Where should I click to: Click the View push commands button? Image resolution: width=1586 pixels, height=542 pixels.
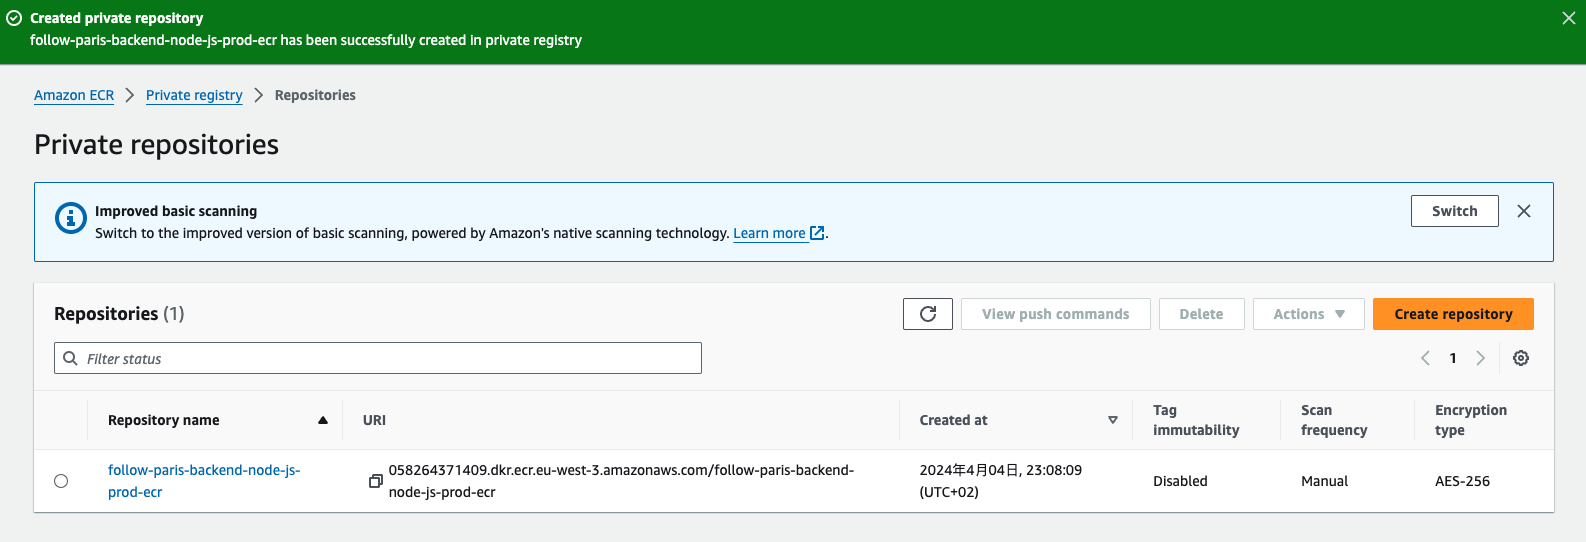1055,314
